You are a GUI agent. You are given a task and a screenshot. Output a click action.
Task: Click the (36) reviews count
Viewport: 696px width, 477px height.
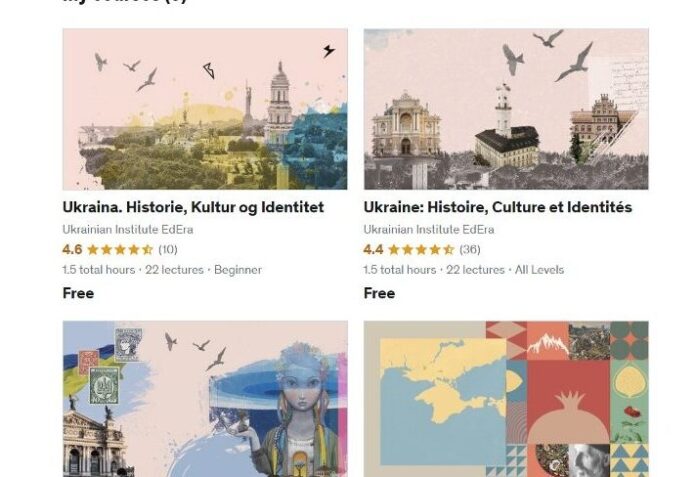[470, 249]
